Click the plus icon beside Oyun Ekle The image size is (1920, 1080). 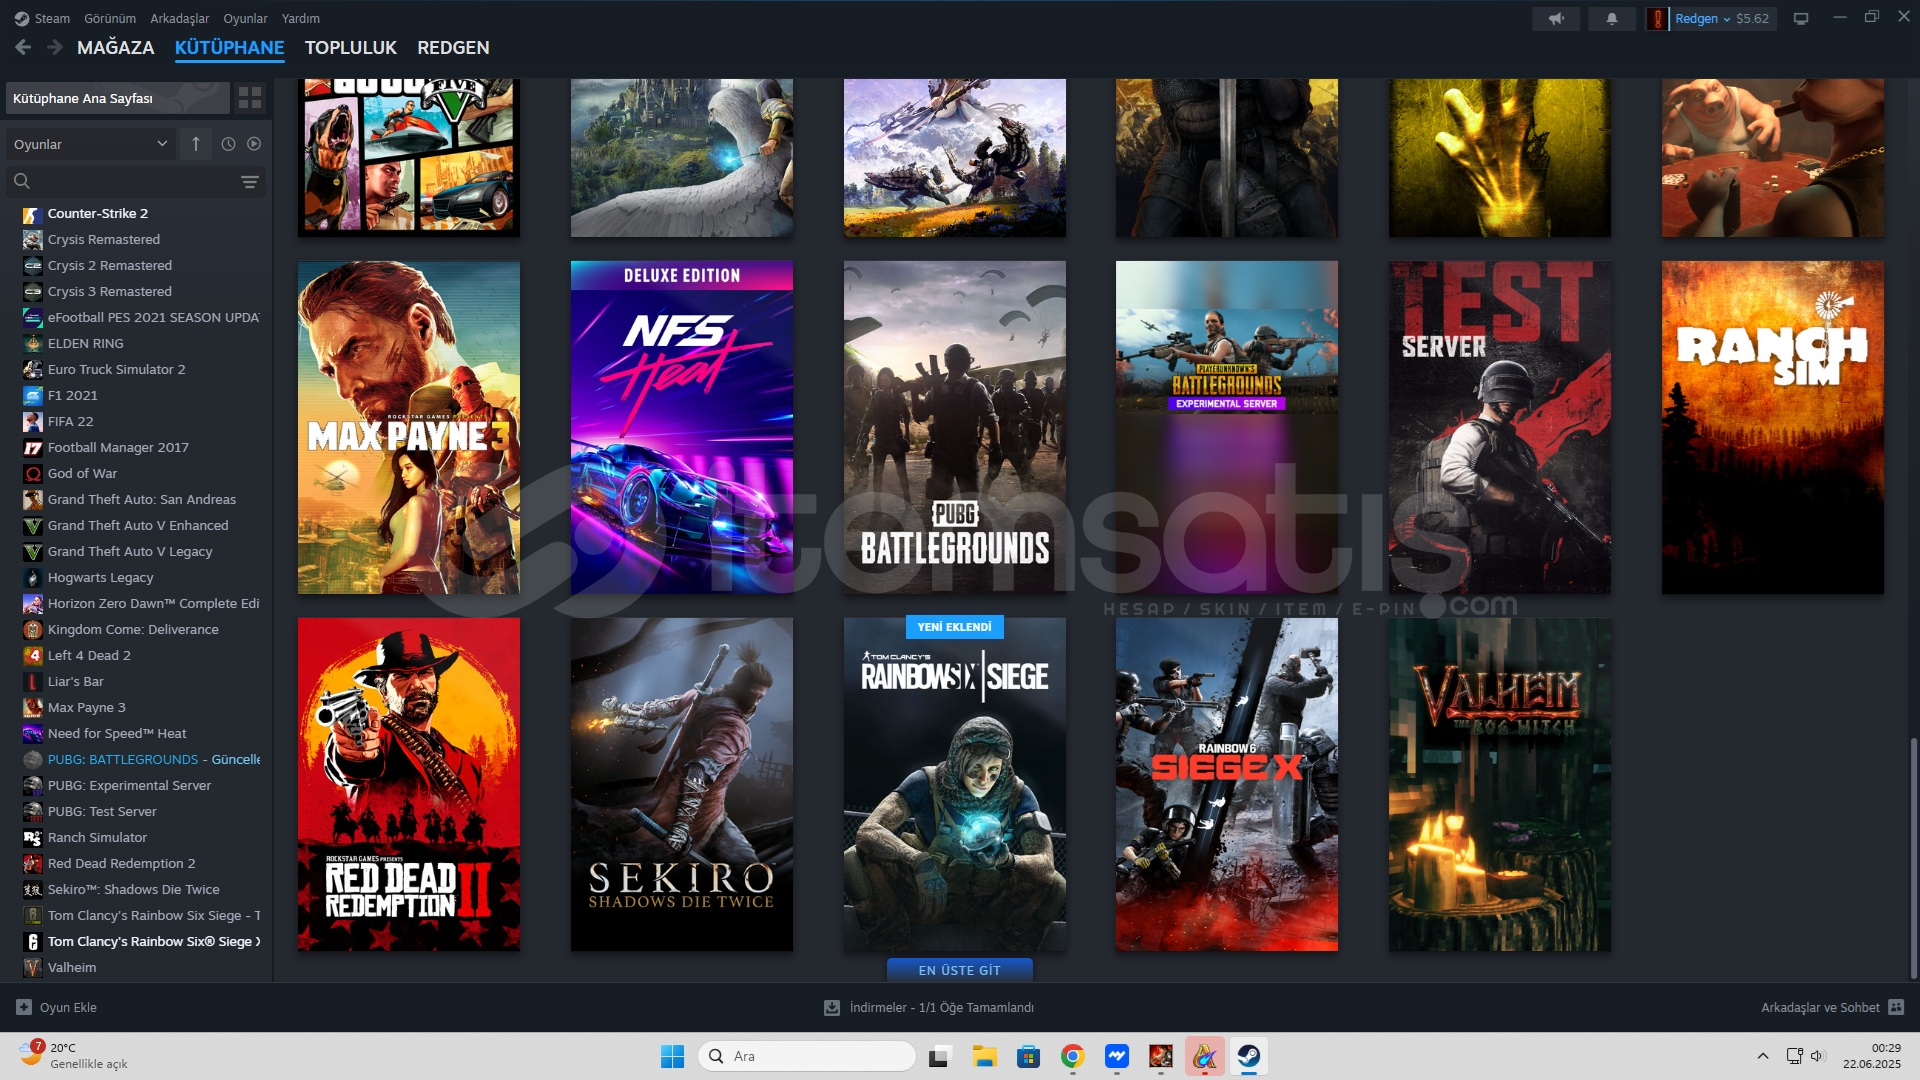click(x=24, y=1007)
